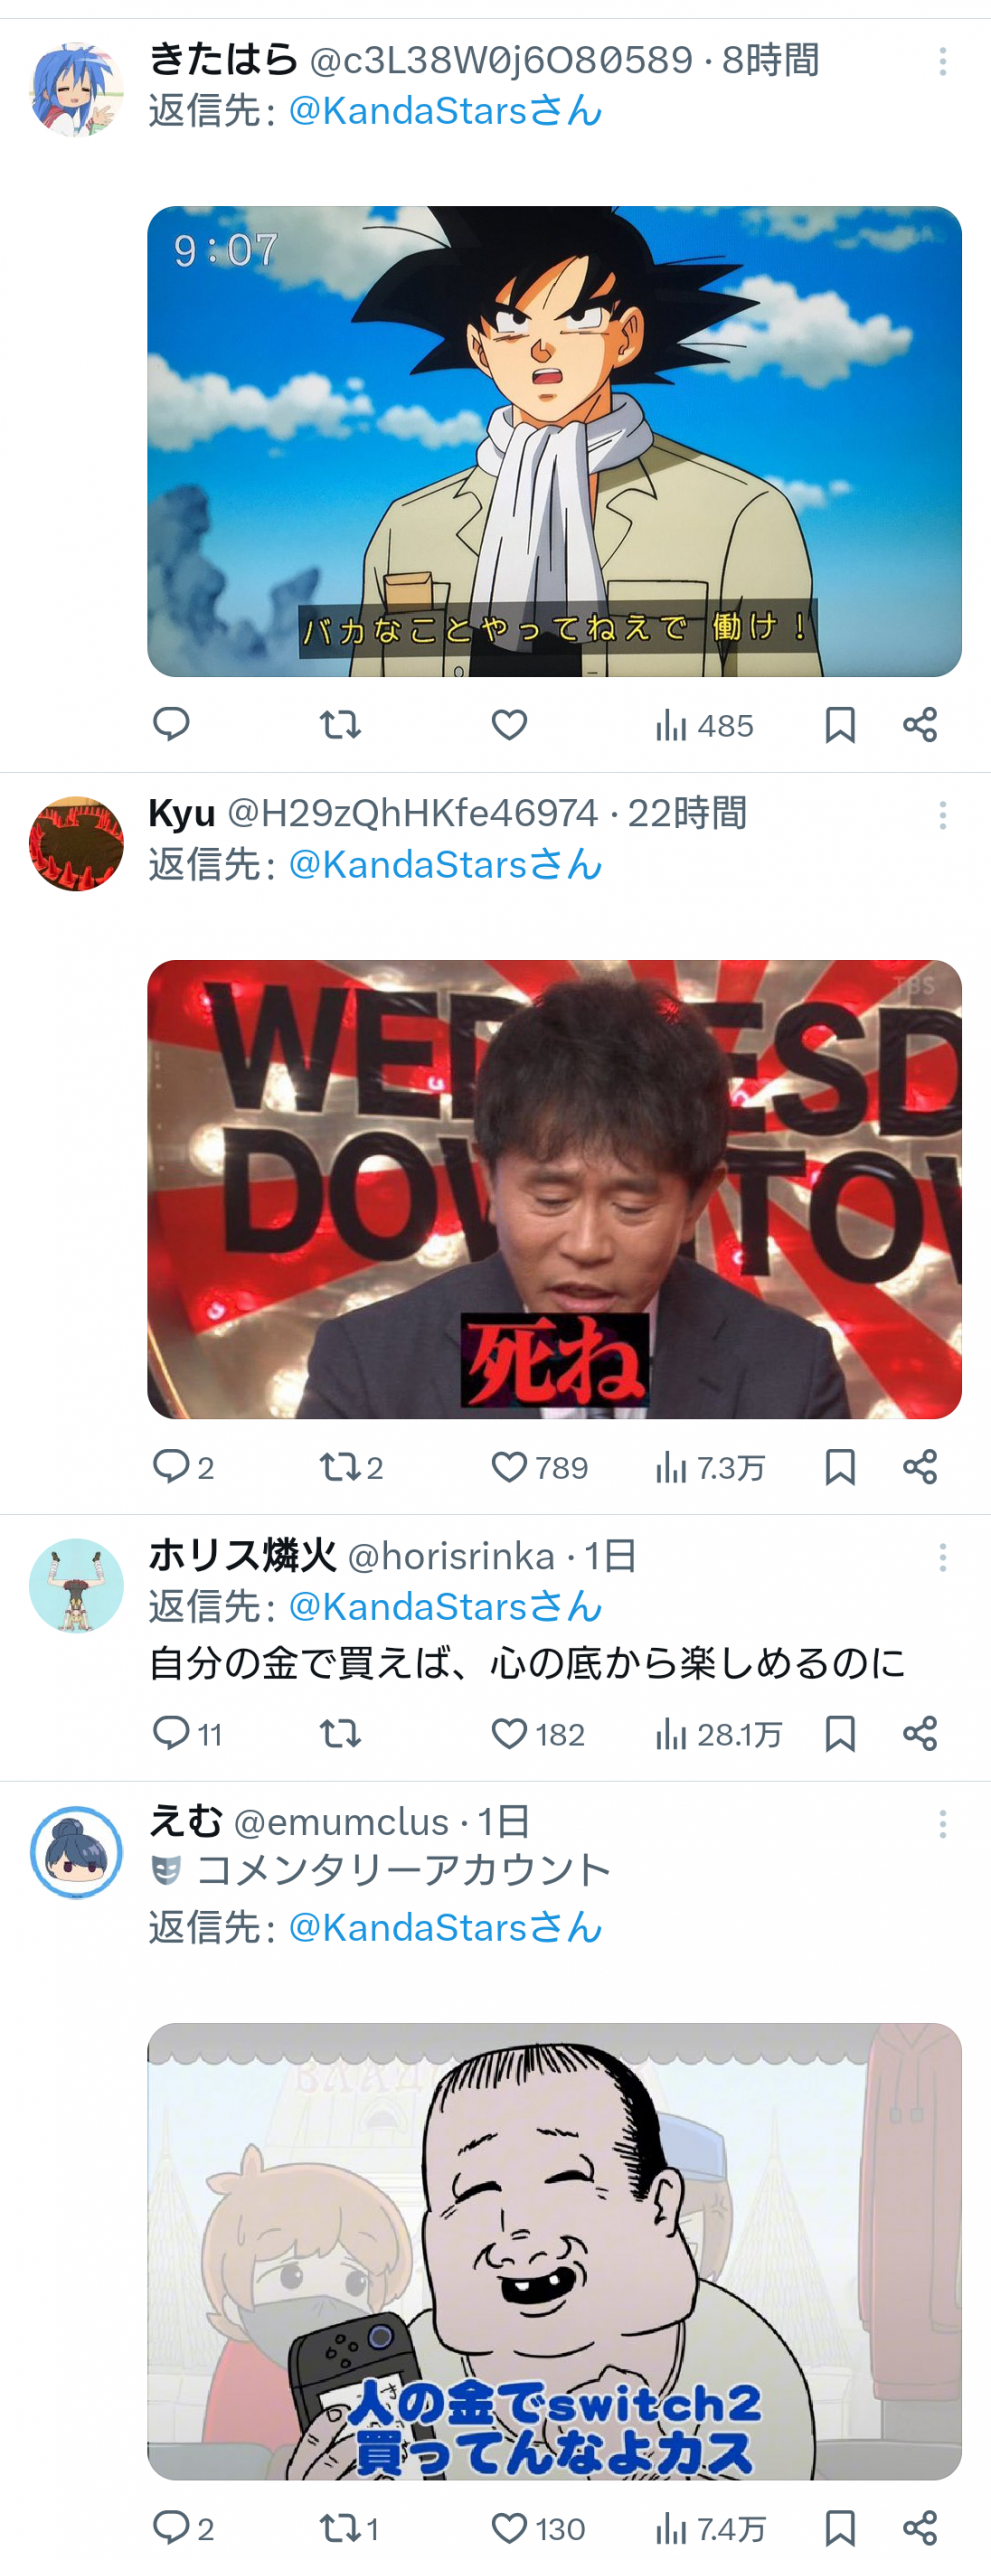The image size is (991, 2560).
Task: Share Kyu's tweet via share icon
Action: pyautogui.click(x=920, y=1467)
